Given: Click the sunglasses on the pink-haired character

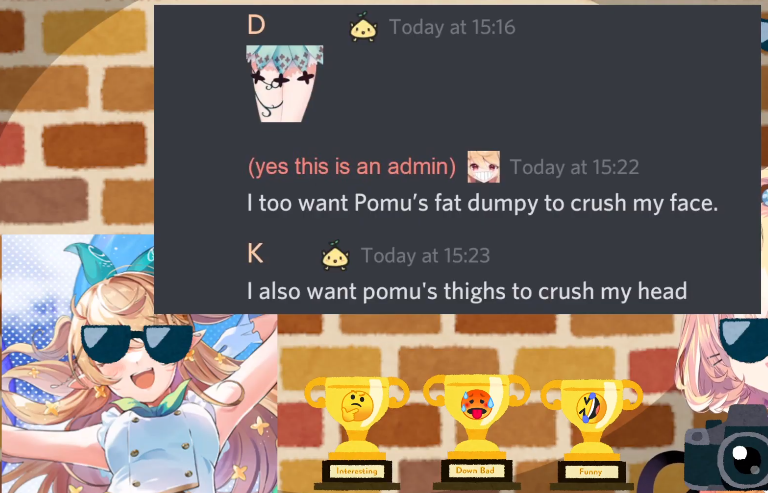Looking at the screenshot, I should (x=743, y=339).
